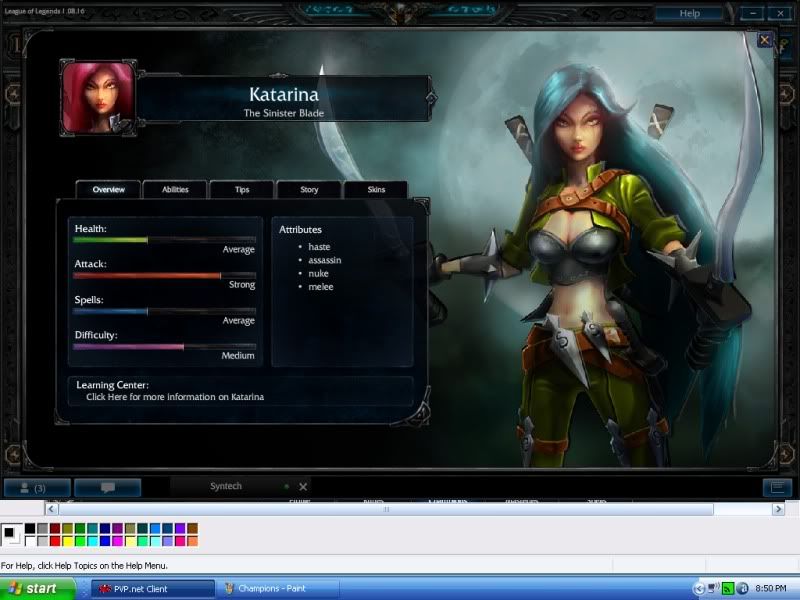800x600 pixels.
Task: Open the friends list icon
Action: tap(36, 488)
